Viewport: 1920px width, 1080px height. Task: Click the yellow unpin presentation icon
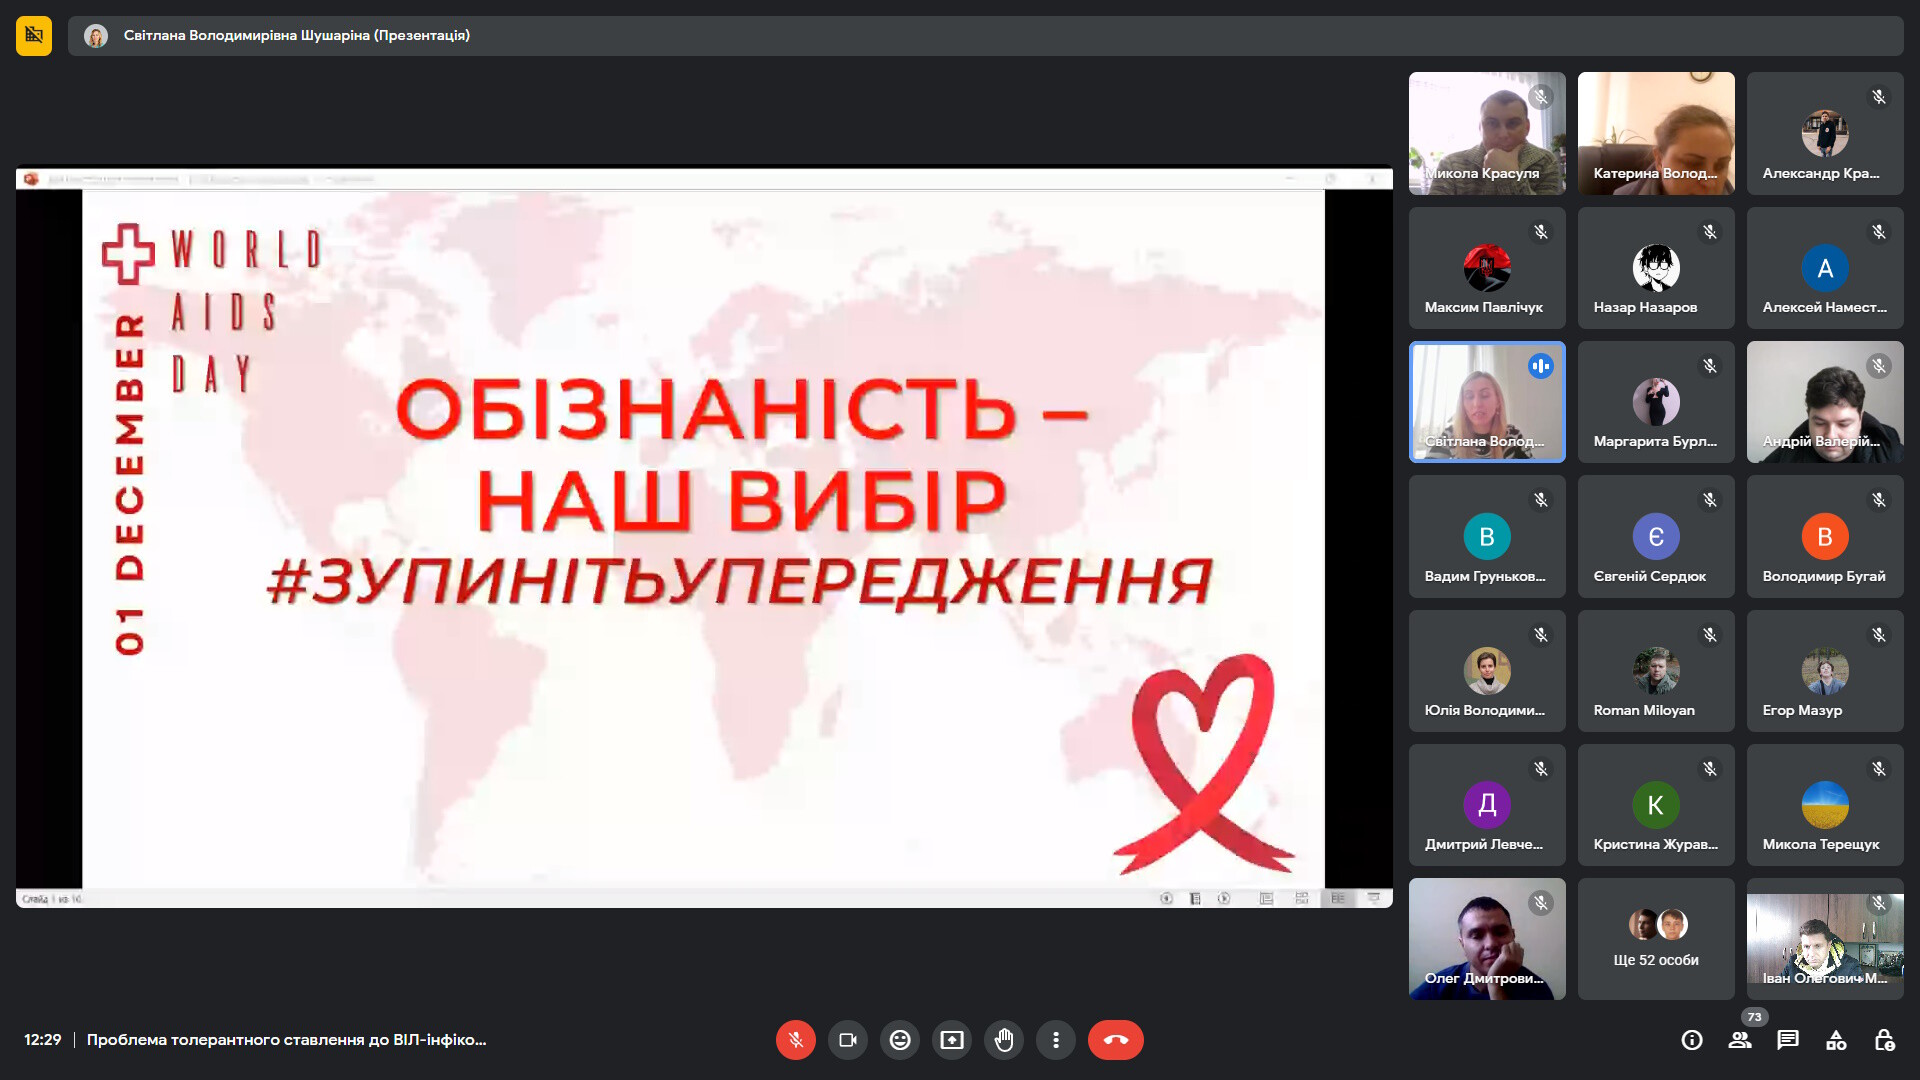34,35
